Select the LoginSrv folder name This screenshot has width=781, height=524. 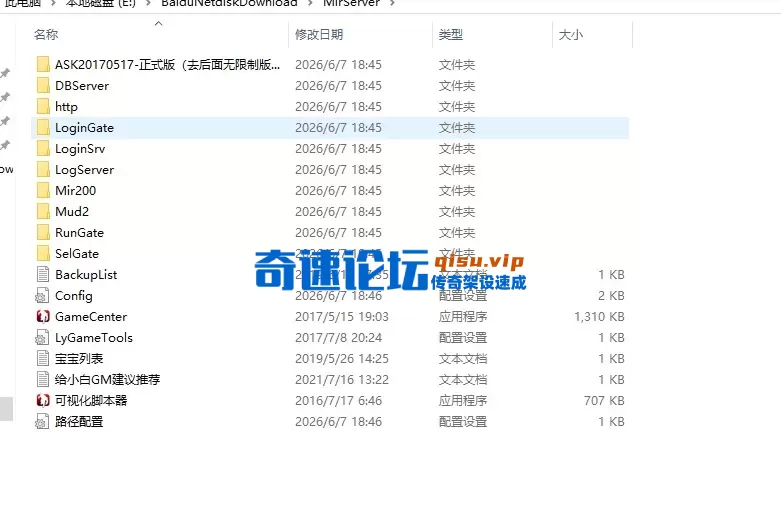click(80, 148)
